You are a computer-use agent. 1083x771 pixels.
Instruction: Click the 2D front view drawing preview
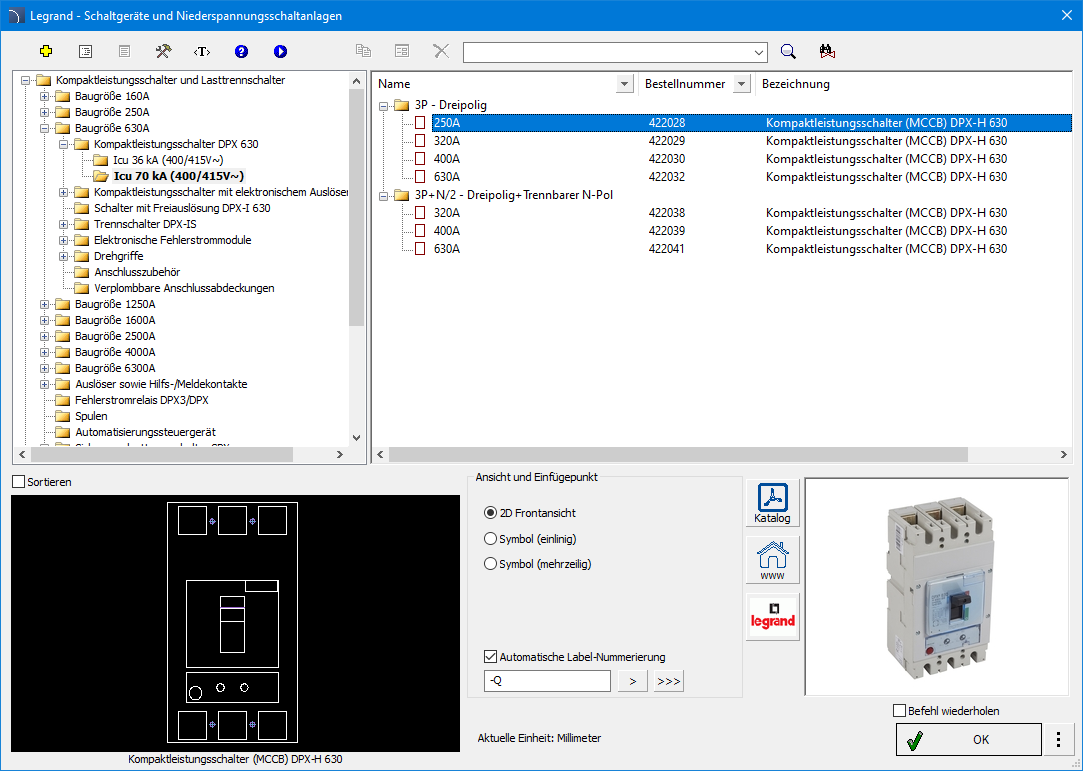click(x=236, y=623)
